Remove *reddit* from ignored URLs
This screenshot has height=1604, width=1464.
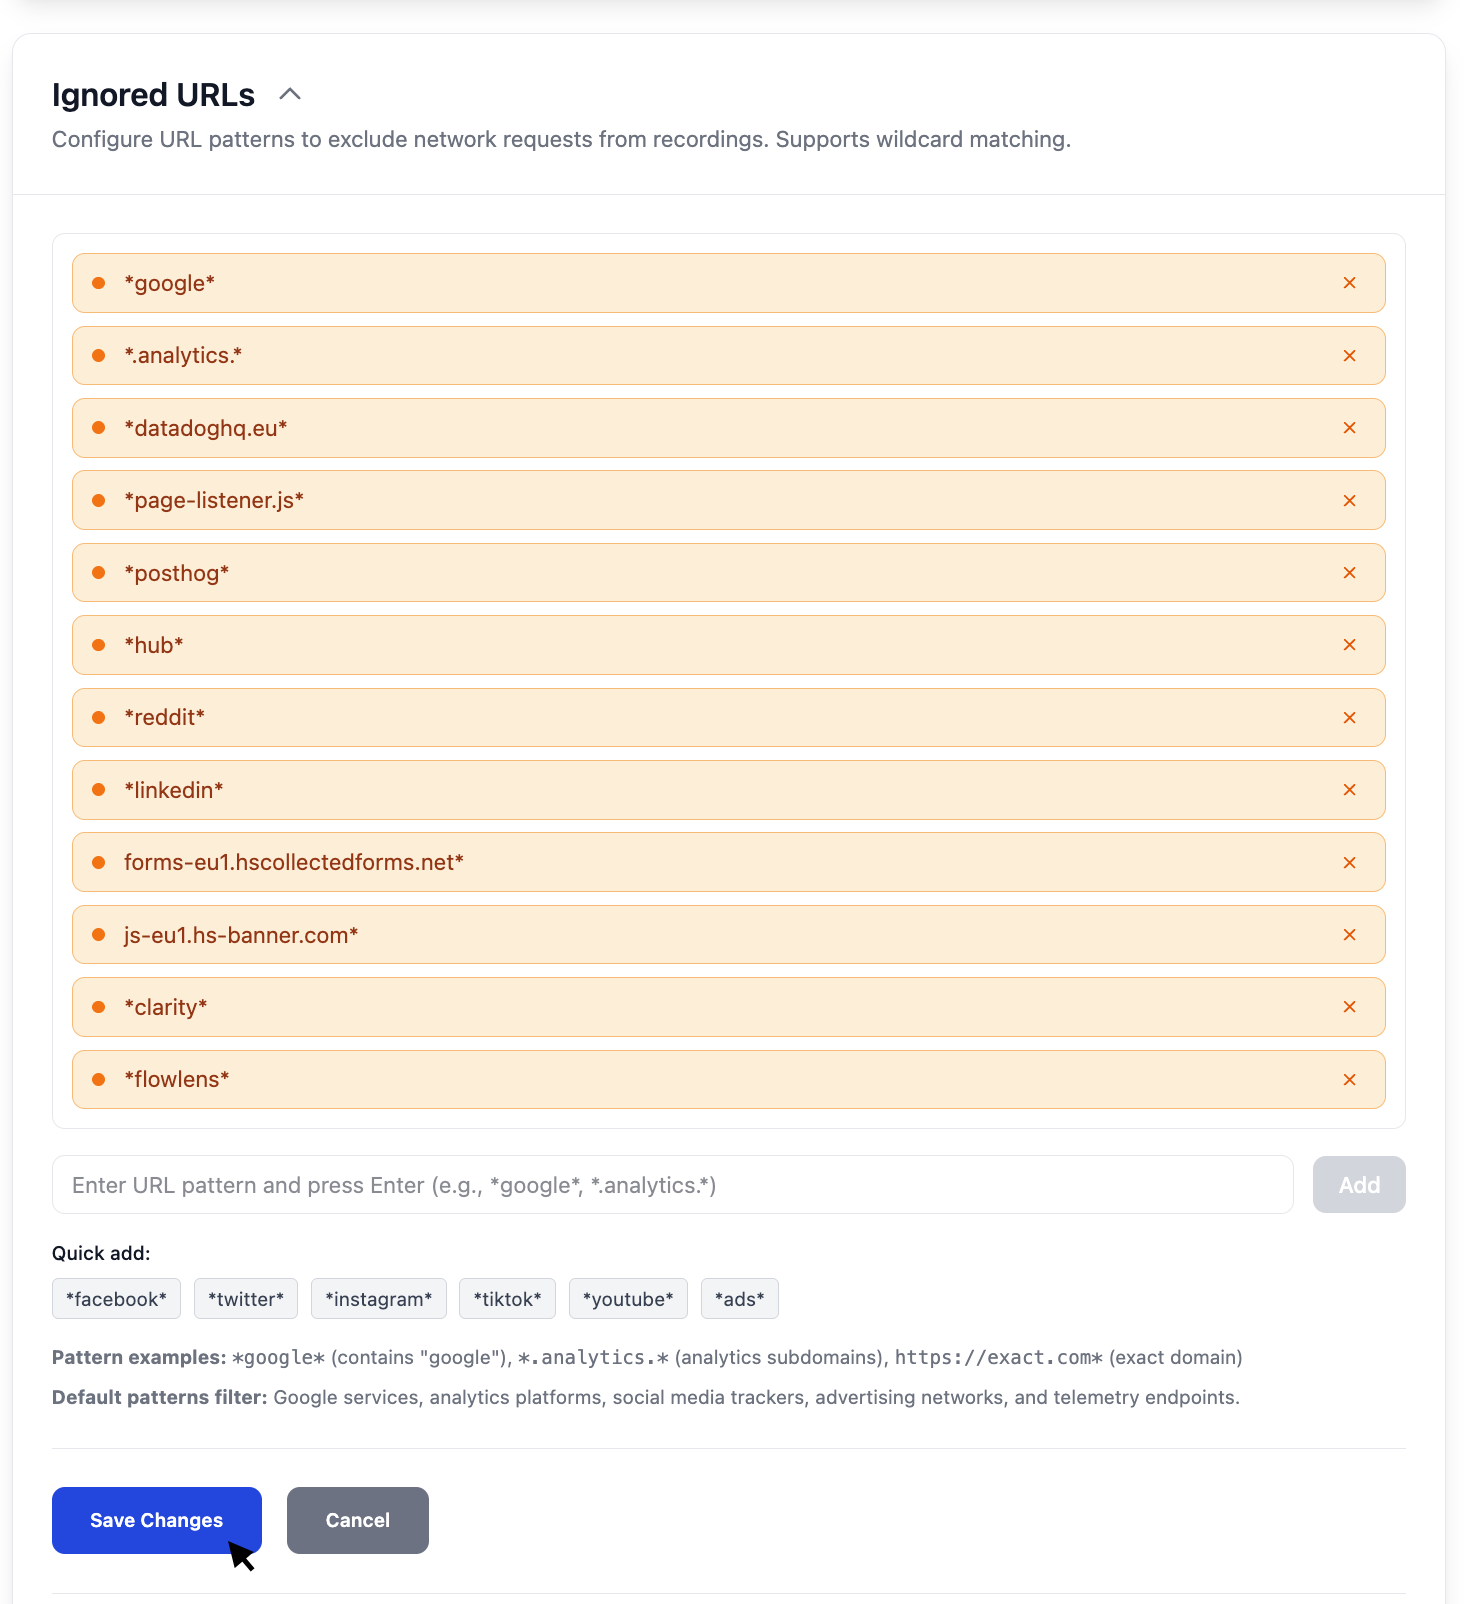click(1349, 718)
